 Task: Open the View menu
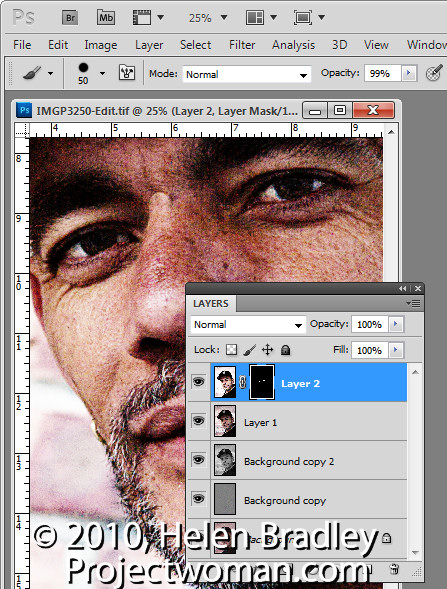(376, 45)
